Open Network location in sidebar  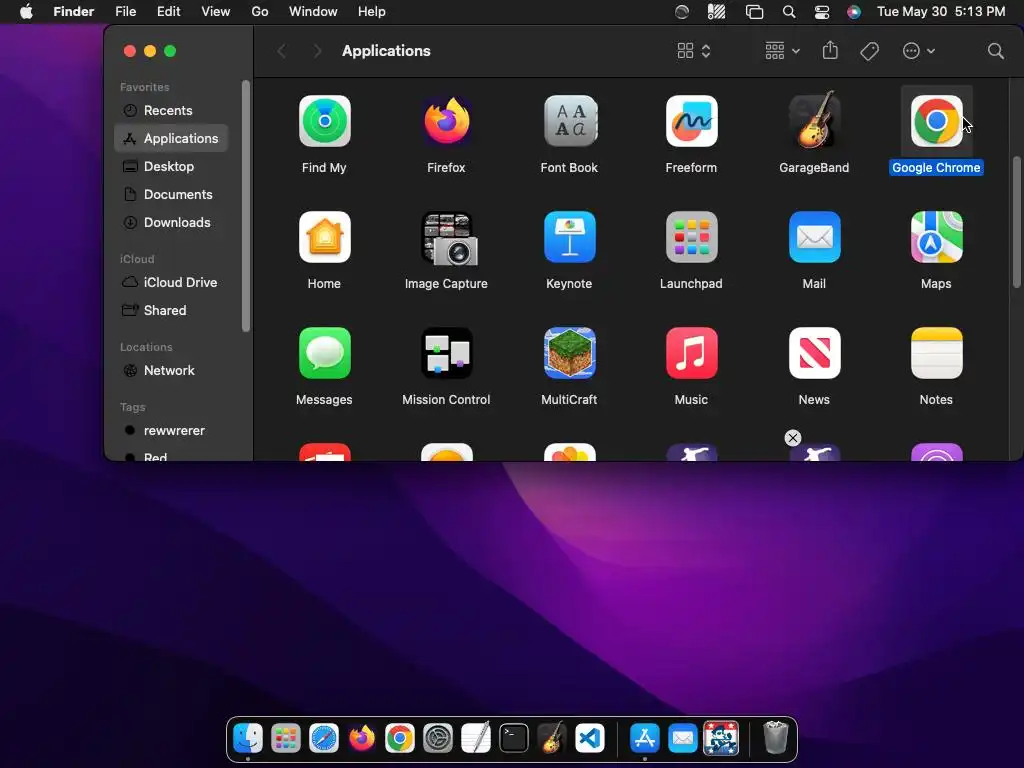point(171,370)
